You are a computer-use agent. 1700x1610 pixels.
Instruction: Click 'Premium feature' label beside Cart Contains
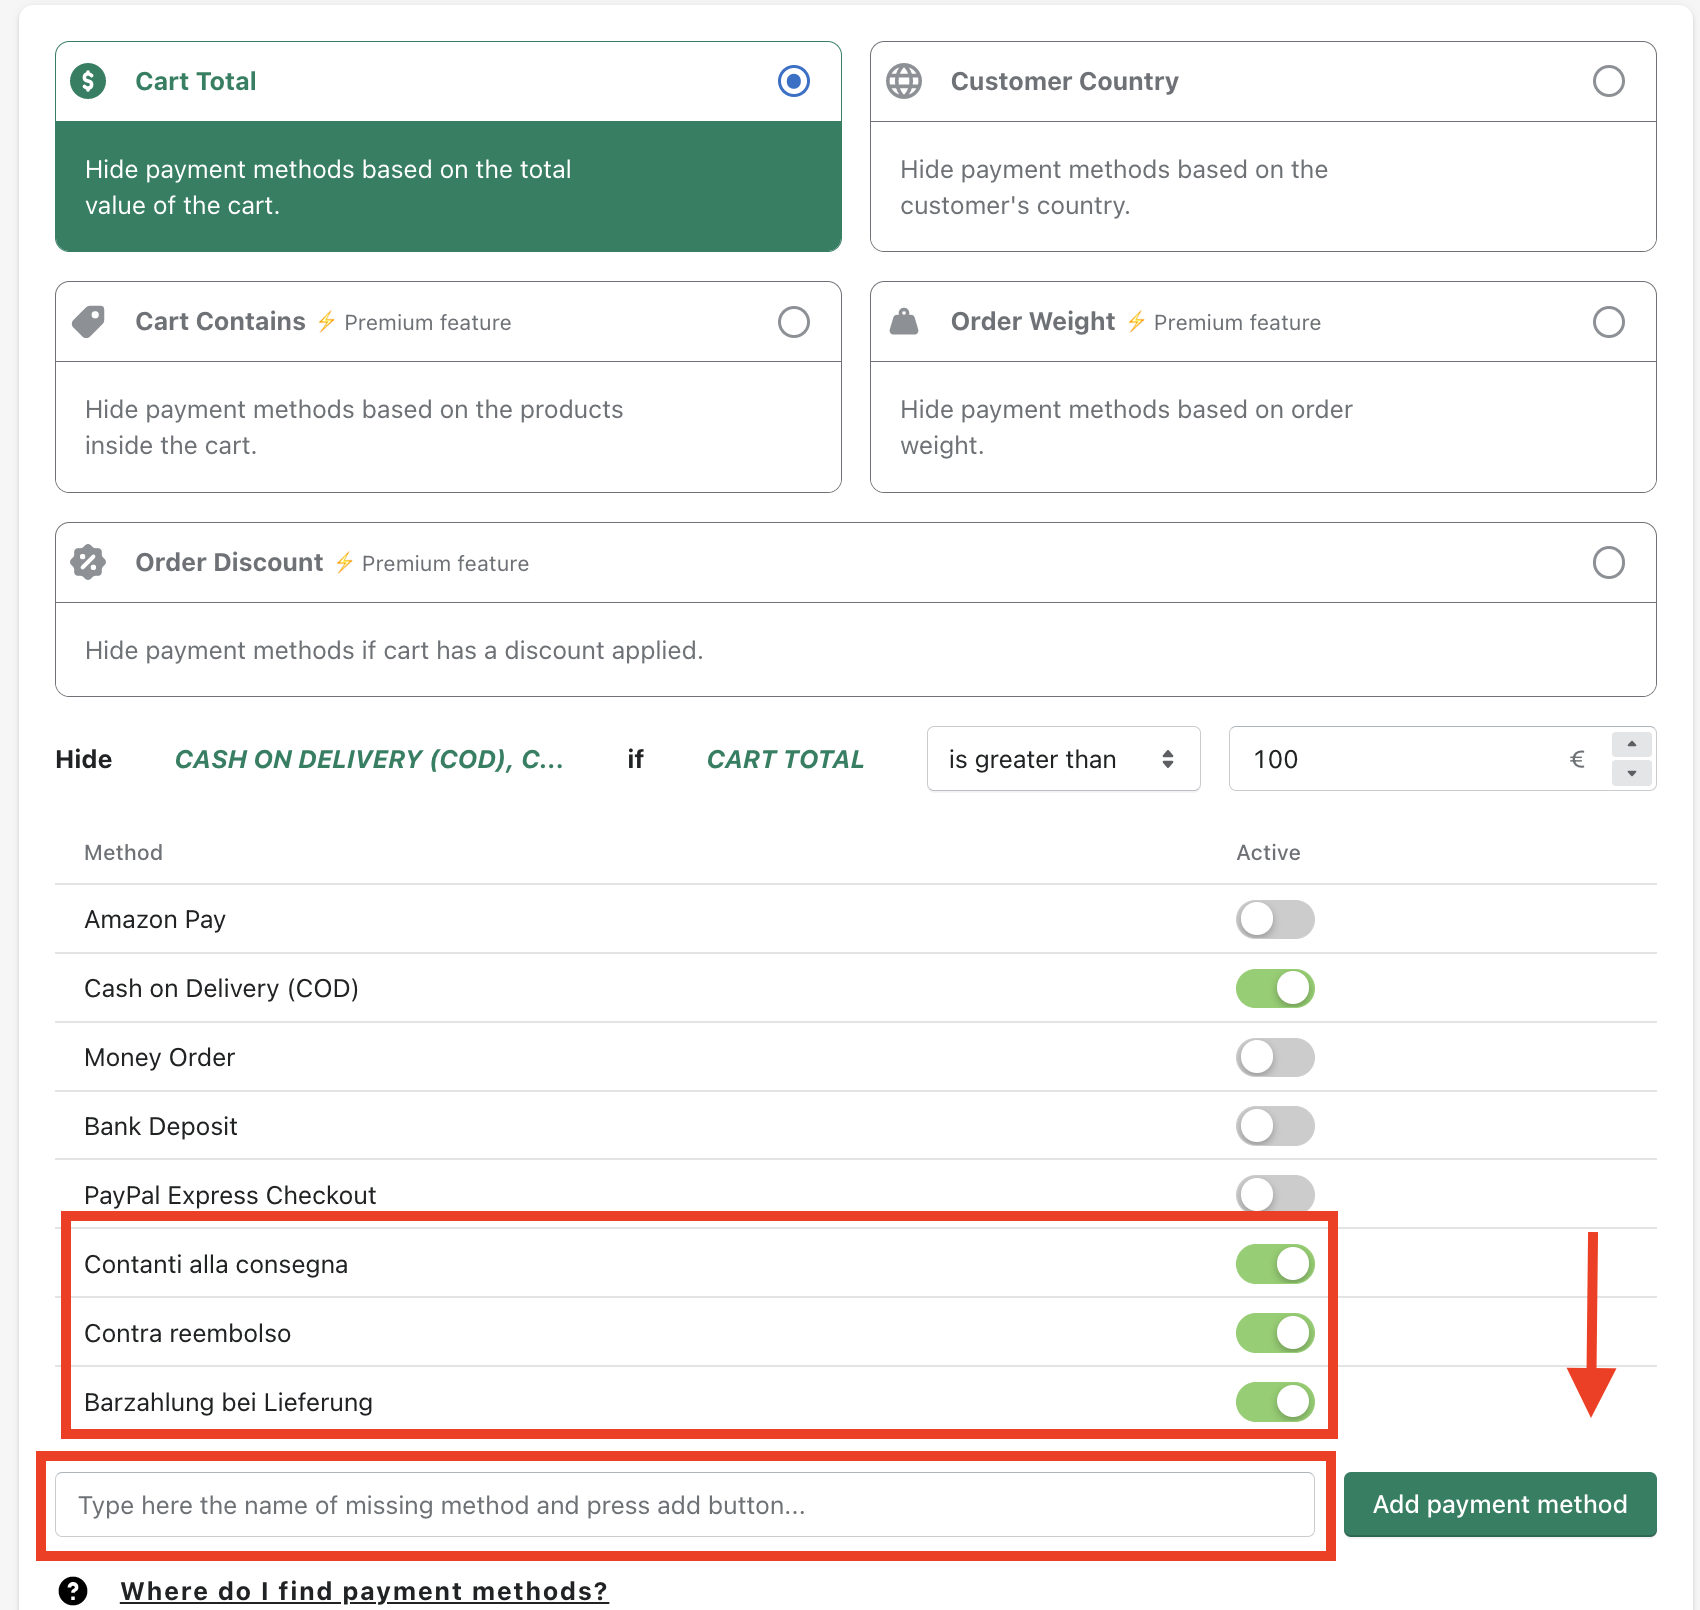(x=428, y=322)
